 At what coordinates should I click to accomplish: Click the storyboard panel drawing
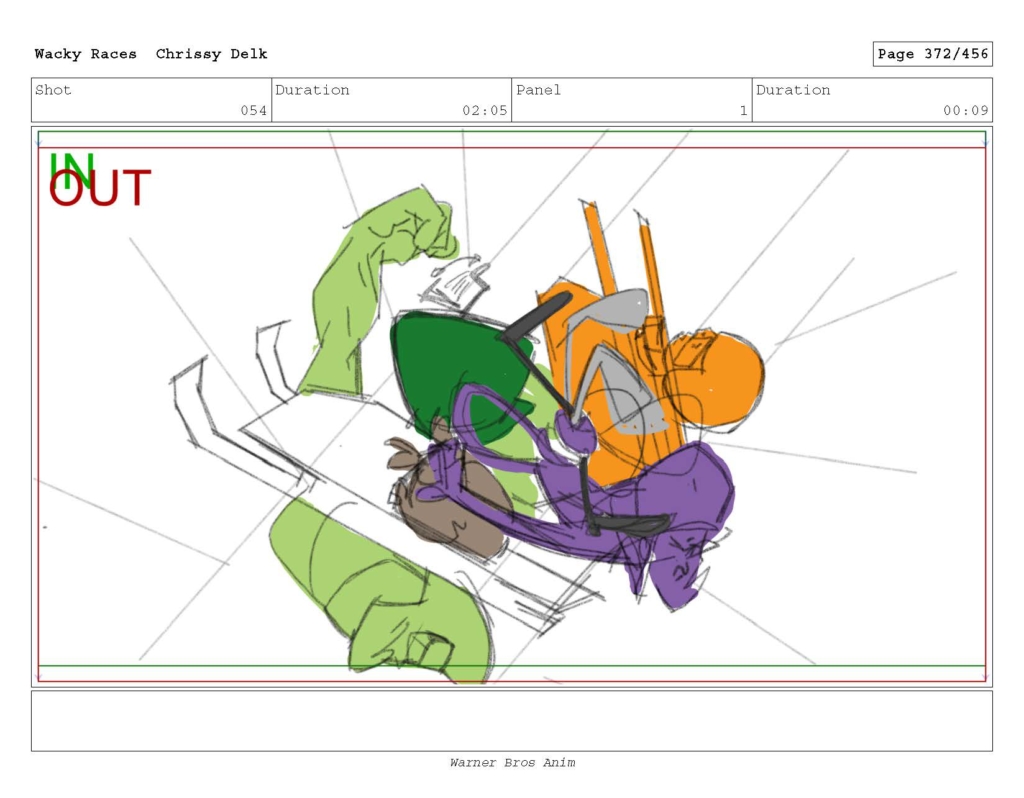point(512,407)
